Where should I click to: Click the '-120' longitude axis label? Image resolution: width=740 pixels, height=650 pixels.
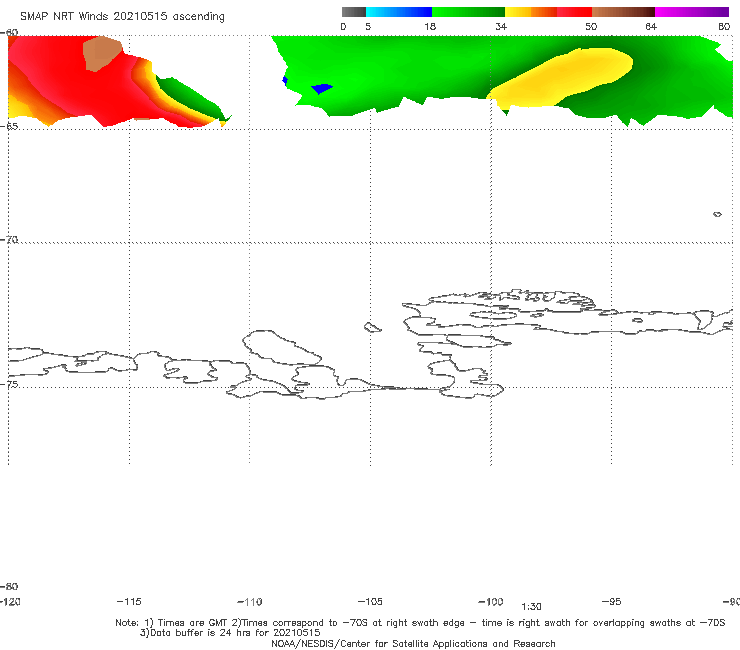click(10, 602)
